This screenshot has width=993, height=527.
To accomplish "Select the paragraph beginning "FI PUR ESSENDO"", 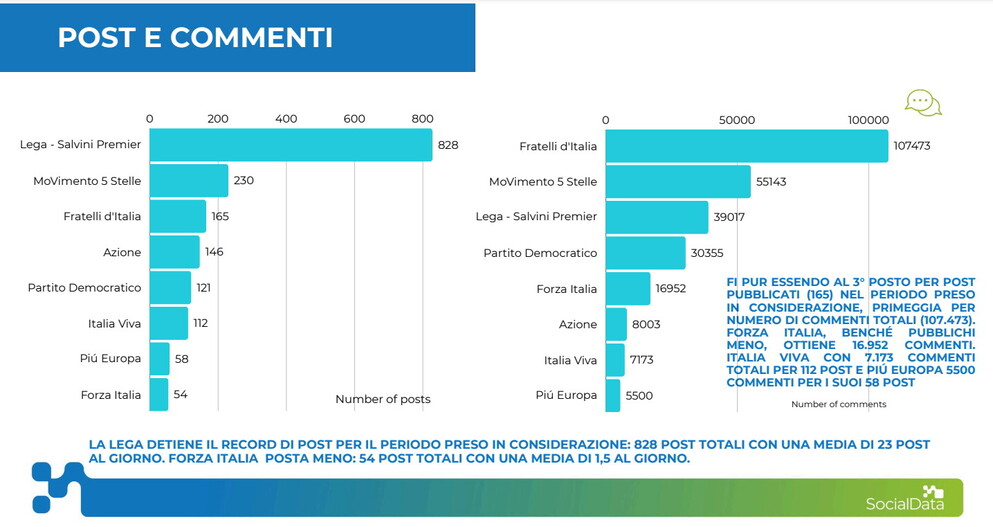I will pyautogui.click(x=850, y=332).
